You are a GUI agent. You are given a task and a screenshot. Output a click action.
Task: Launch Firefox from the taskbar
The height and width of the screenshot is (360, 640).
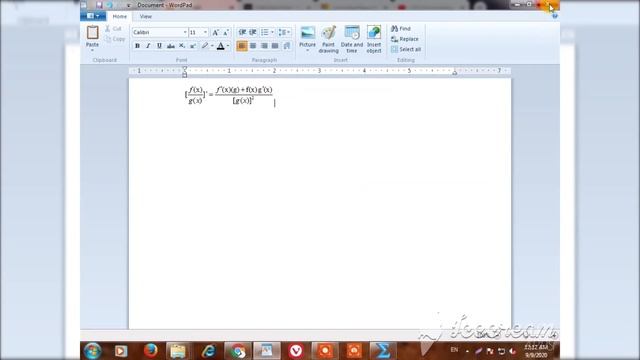[x=150, y=351]
